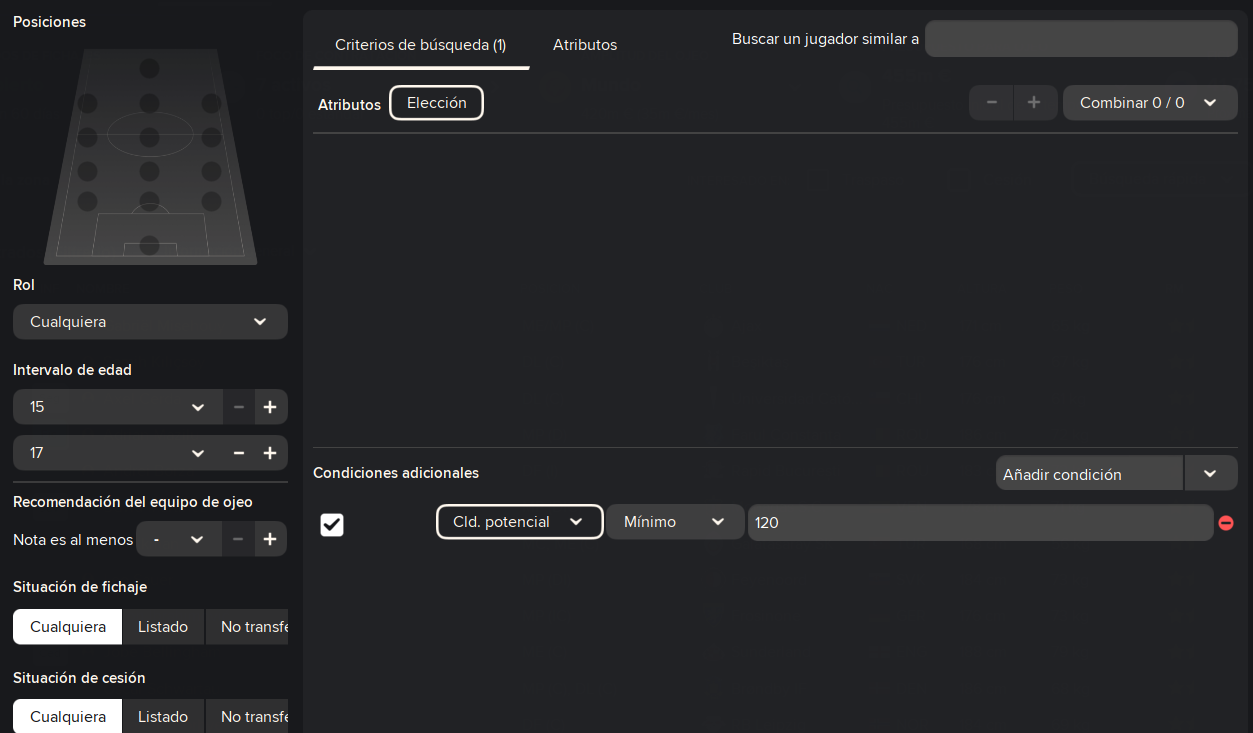Toggle the defensive midfielder position dot

[149, 170]
